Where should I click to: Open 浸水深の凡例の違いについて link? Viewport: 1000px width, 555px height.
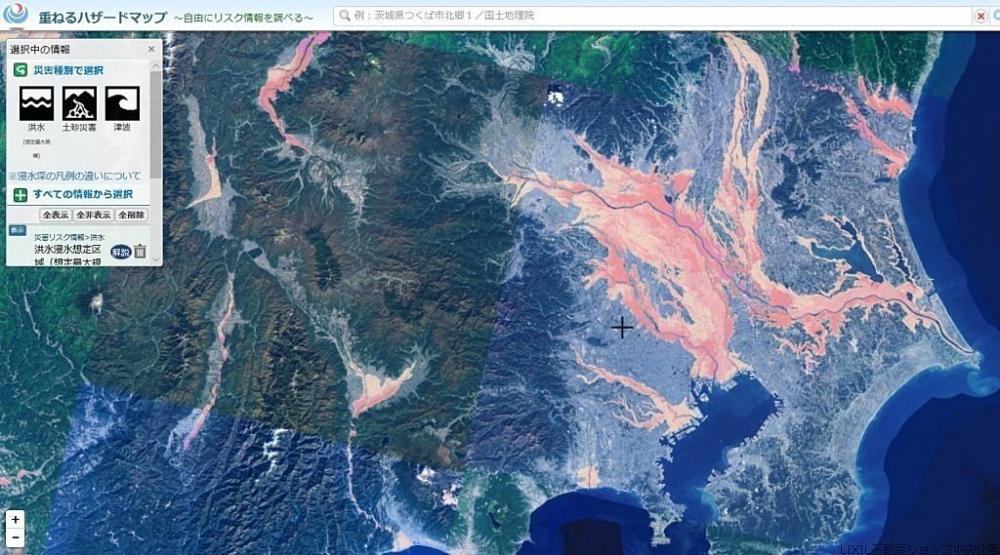coord(75,175)
